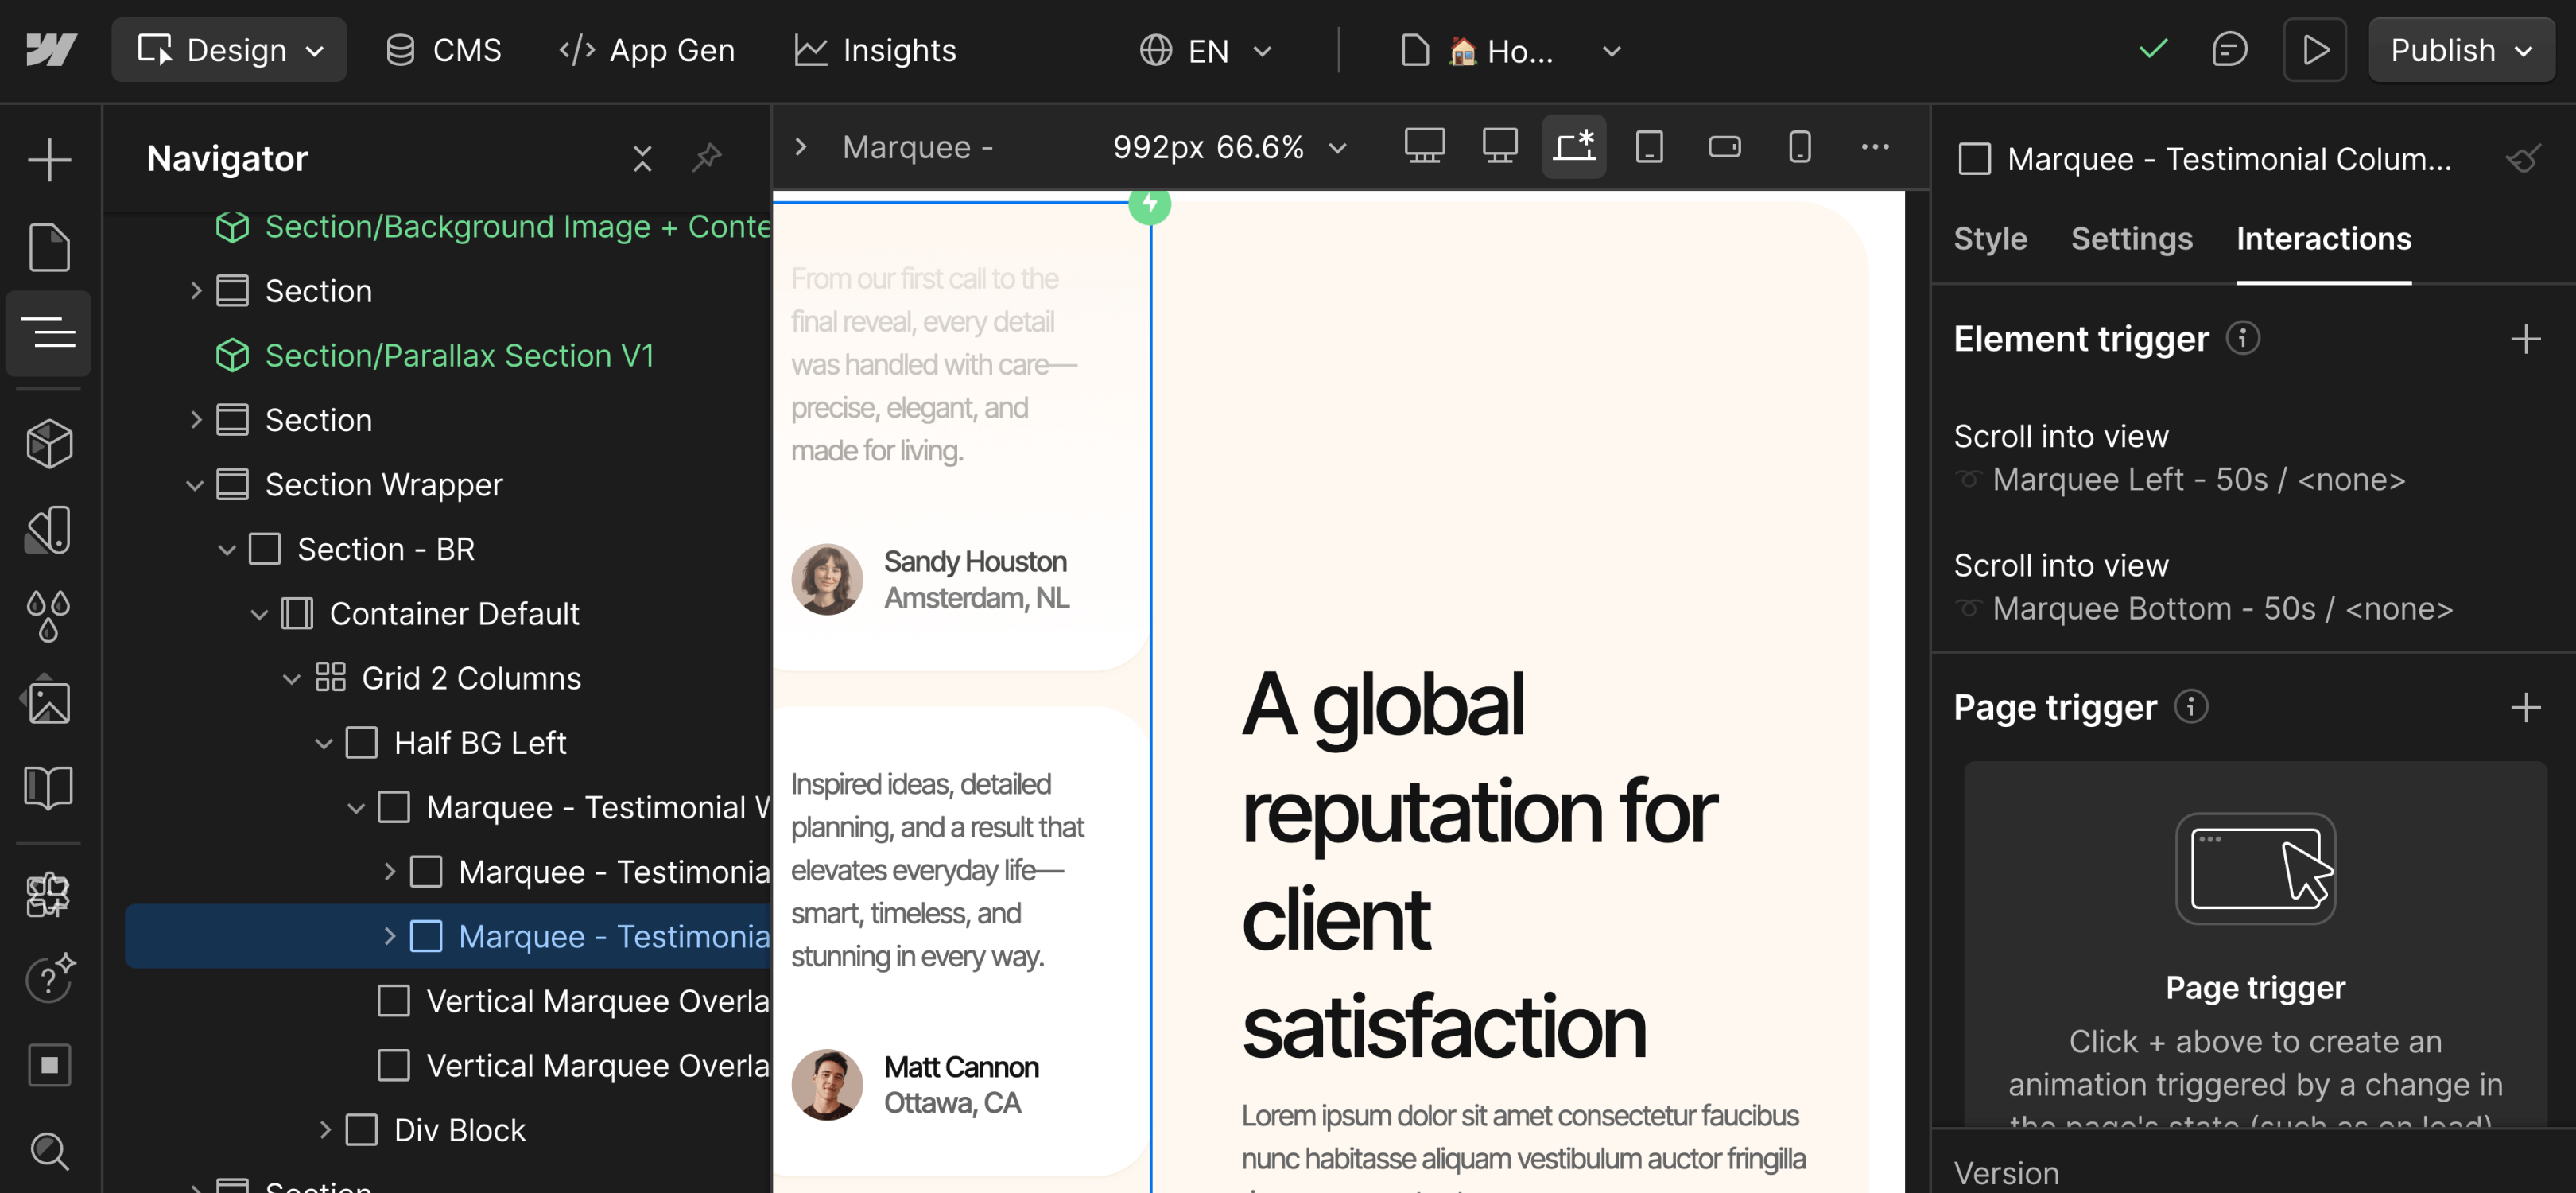Open the Libraries panel
Screen dimensions: 2576x1193
(x=48, y=787)
